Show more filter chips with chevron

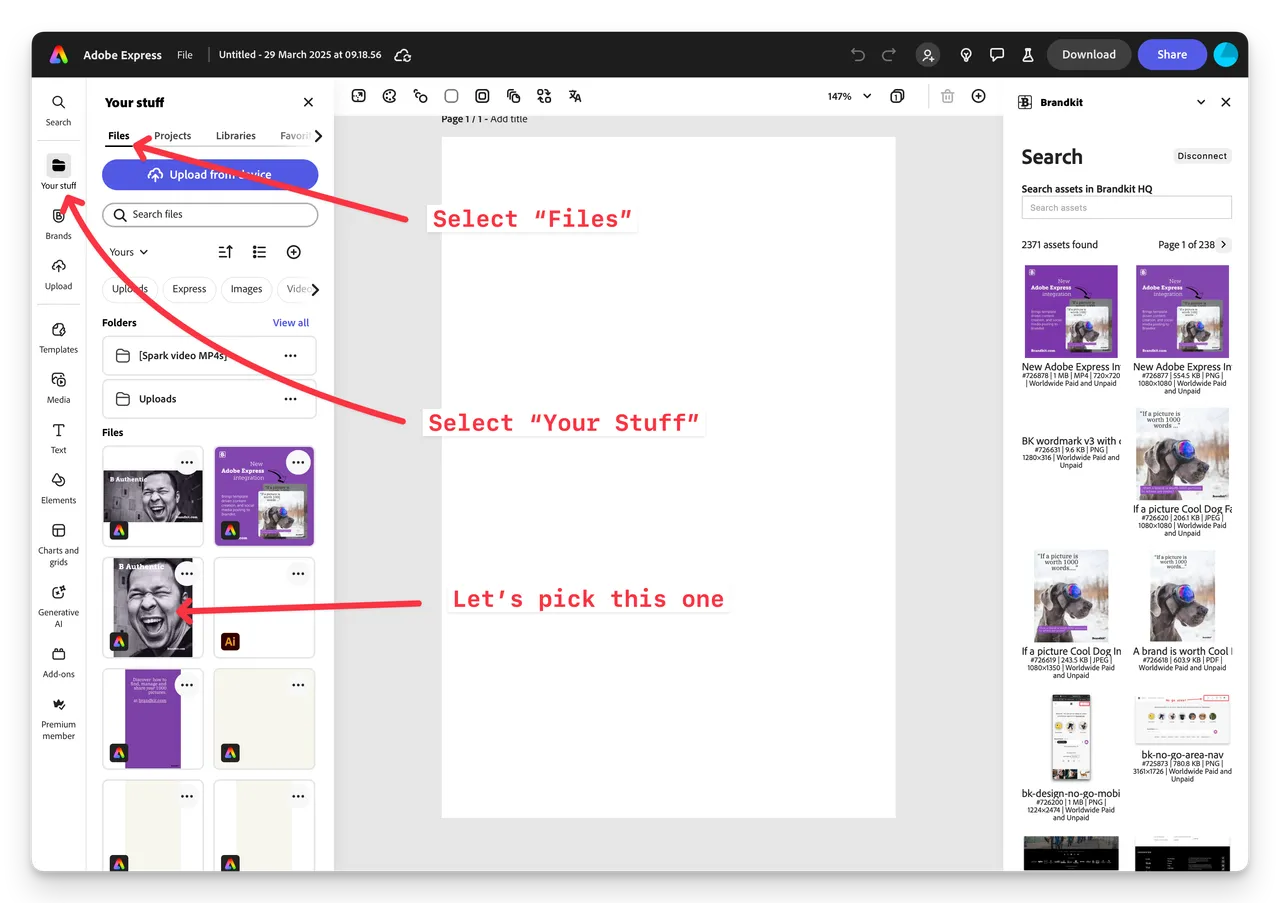tap(316, 289)
